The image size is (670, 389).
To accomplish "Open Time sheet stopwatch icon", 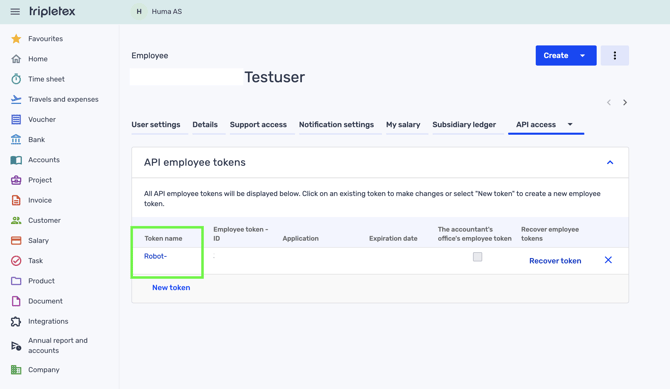I will tap(16, 79).
